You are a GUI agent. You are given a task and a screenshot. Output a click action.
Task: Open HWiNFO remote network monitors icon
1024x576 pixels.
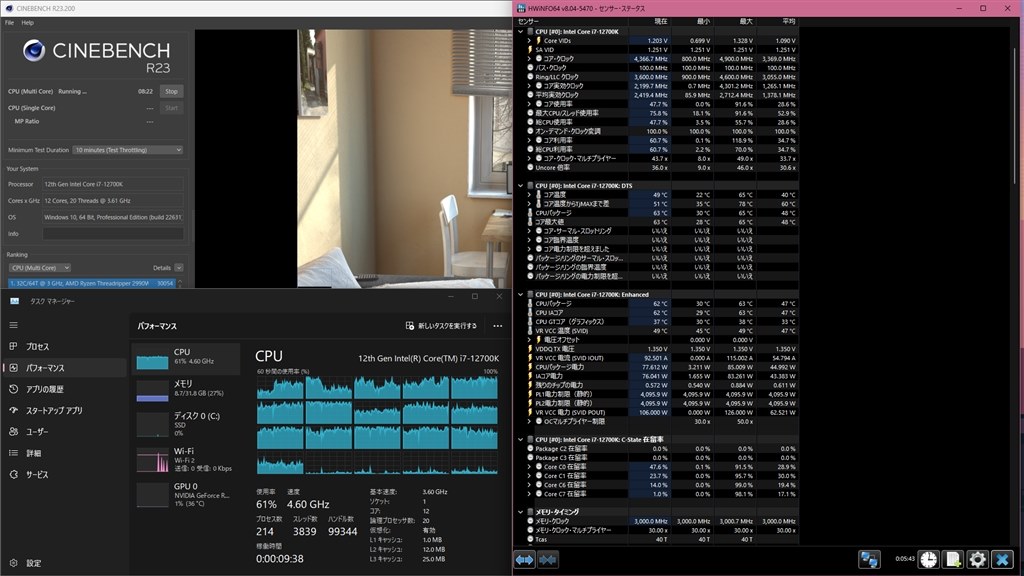(x=869, y=559)
